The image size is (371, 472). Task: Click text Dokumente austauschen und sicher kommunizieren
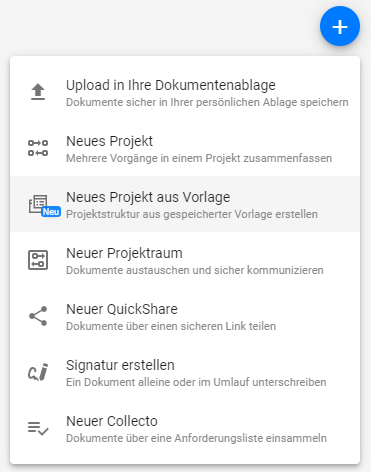[195, 270]
